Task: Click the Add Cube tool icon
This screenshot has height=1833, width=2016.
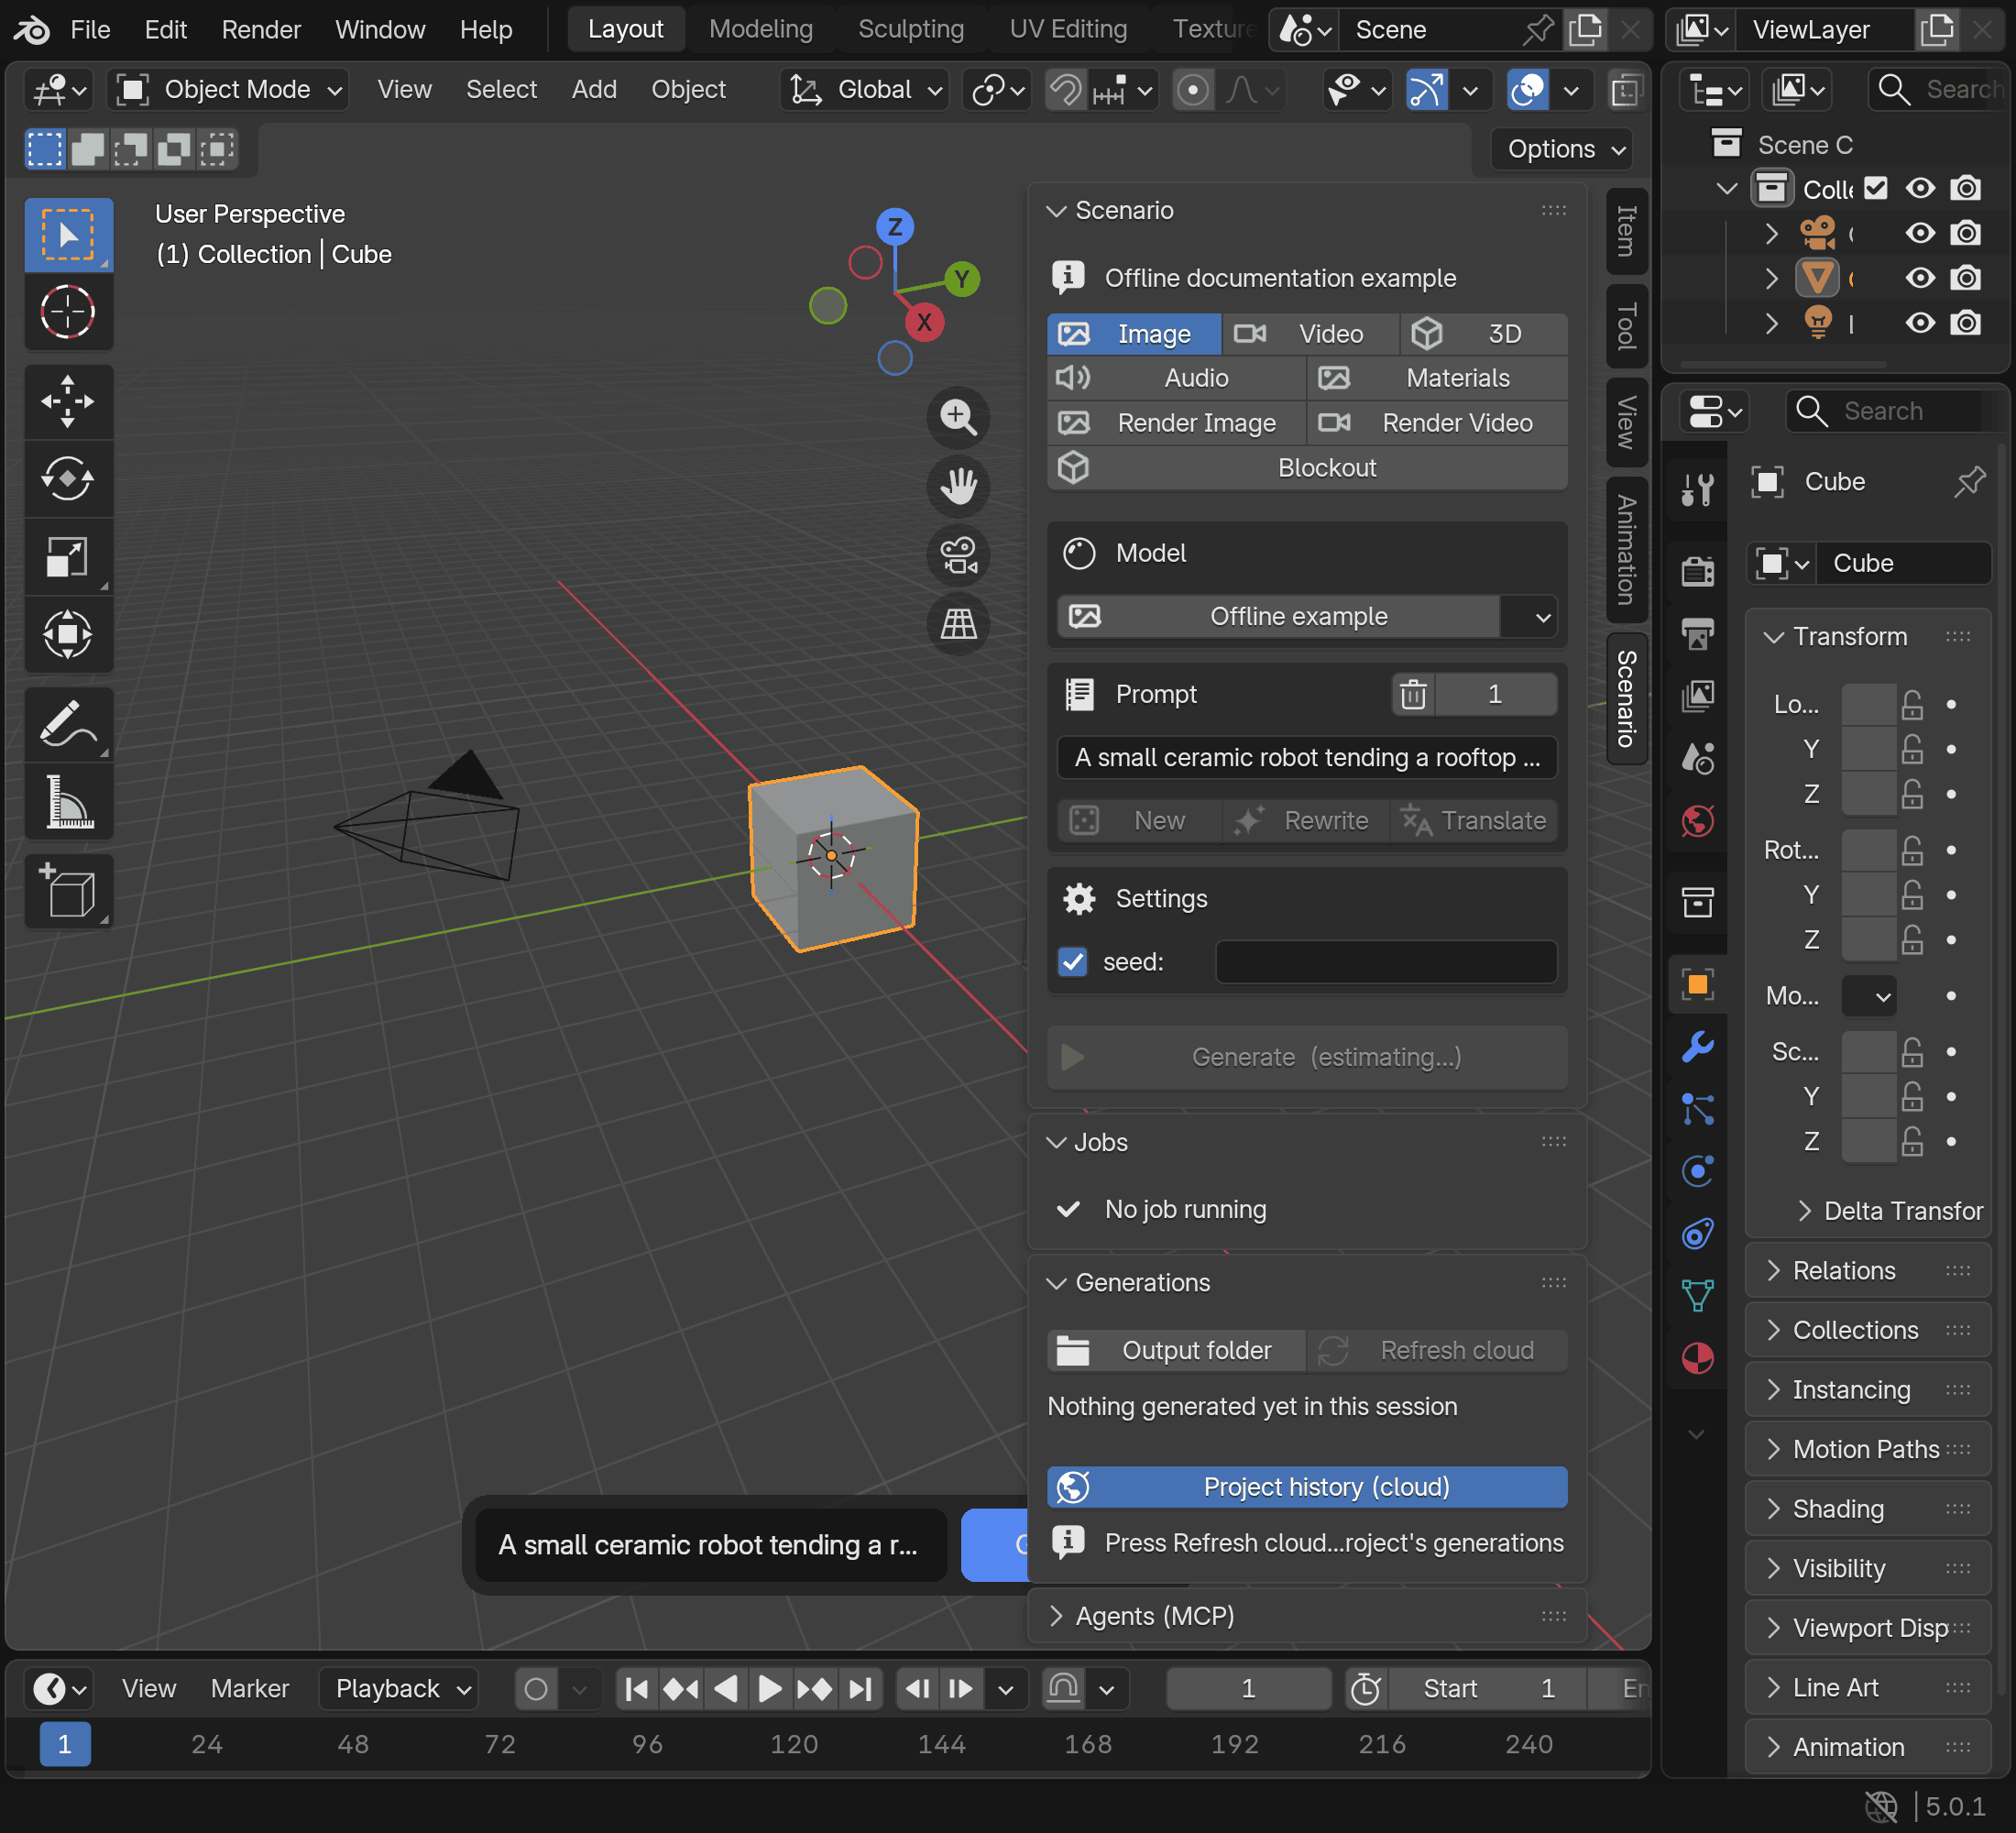Action: 68,890
